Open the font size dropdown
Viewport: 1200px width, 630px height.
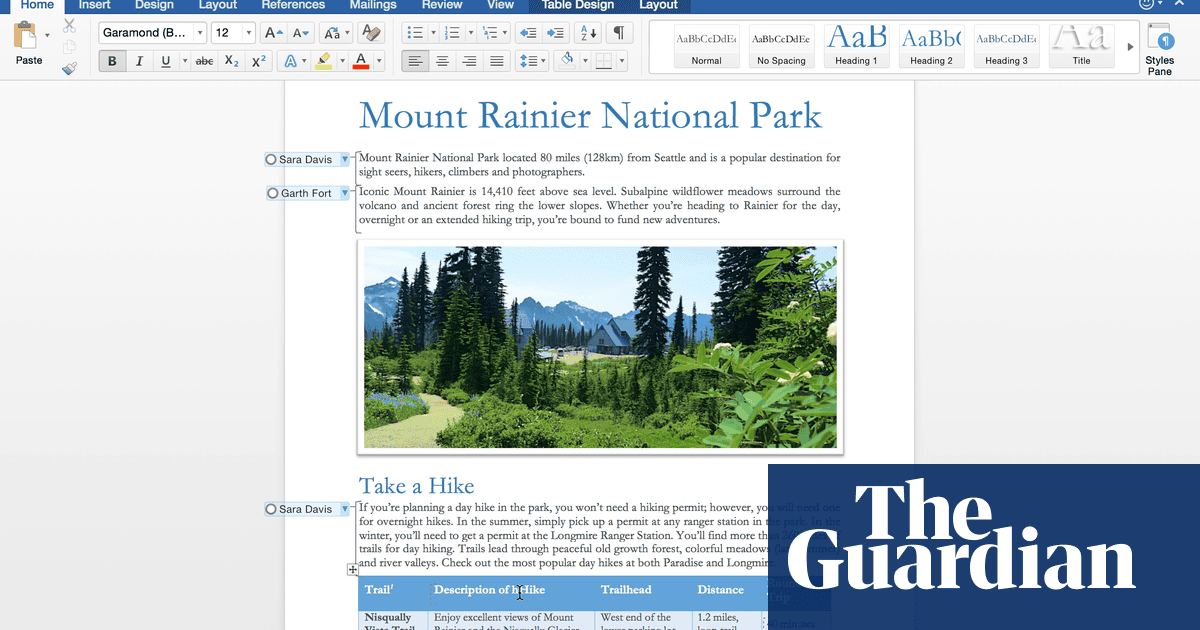[x=248, y=33]
